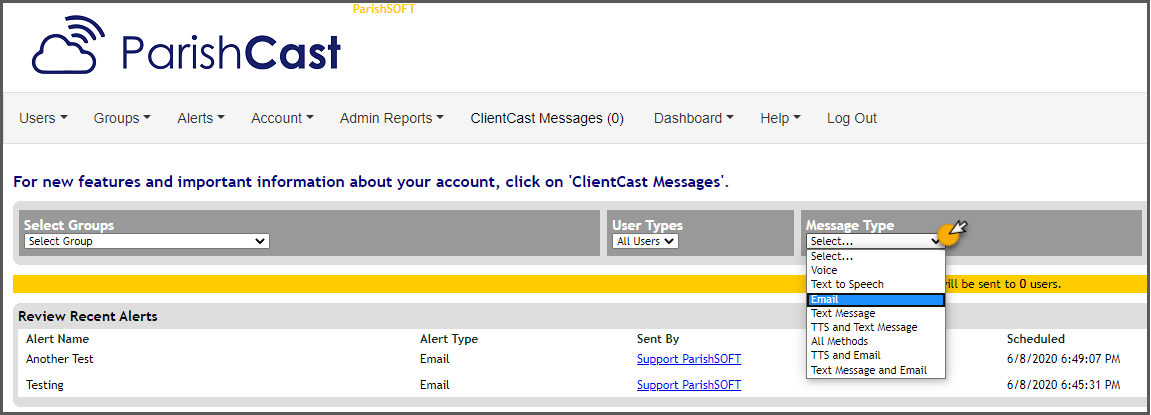Choose Email message type
The image size is (1151, 415).
[x=875, y=300]
